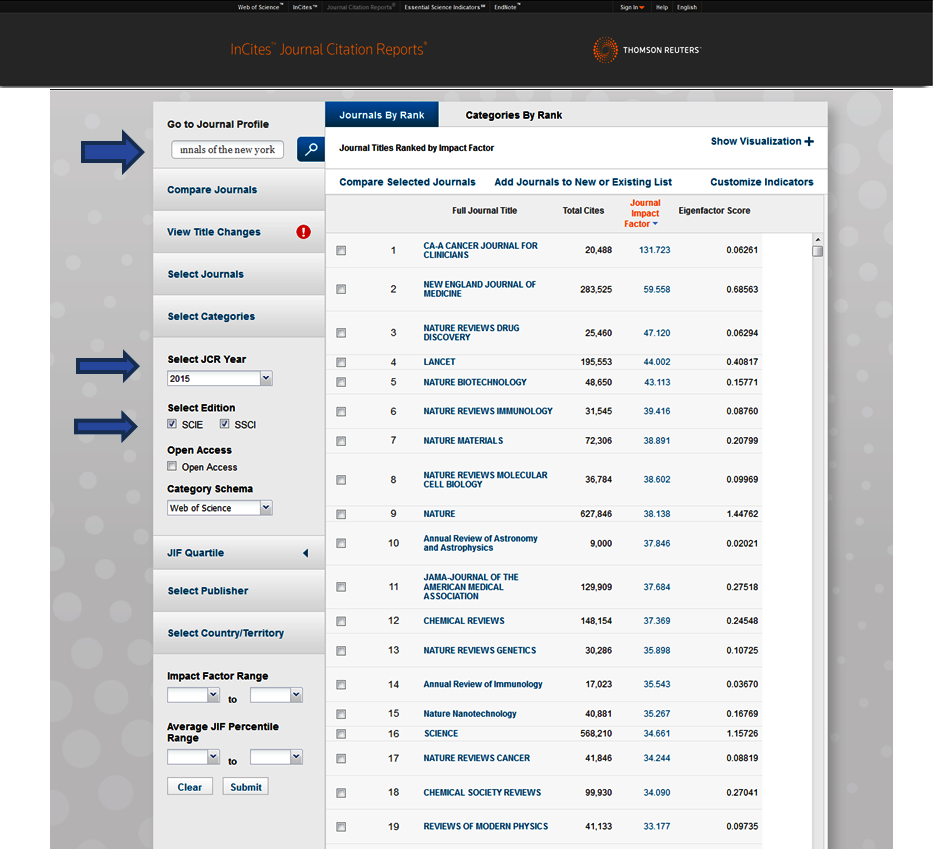Check the box for CA-A Cancer Journal for Clinicians
This screenshot has width=933, height=849.
pos(341,250)
